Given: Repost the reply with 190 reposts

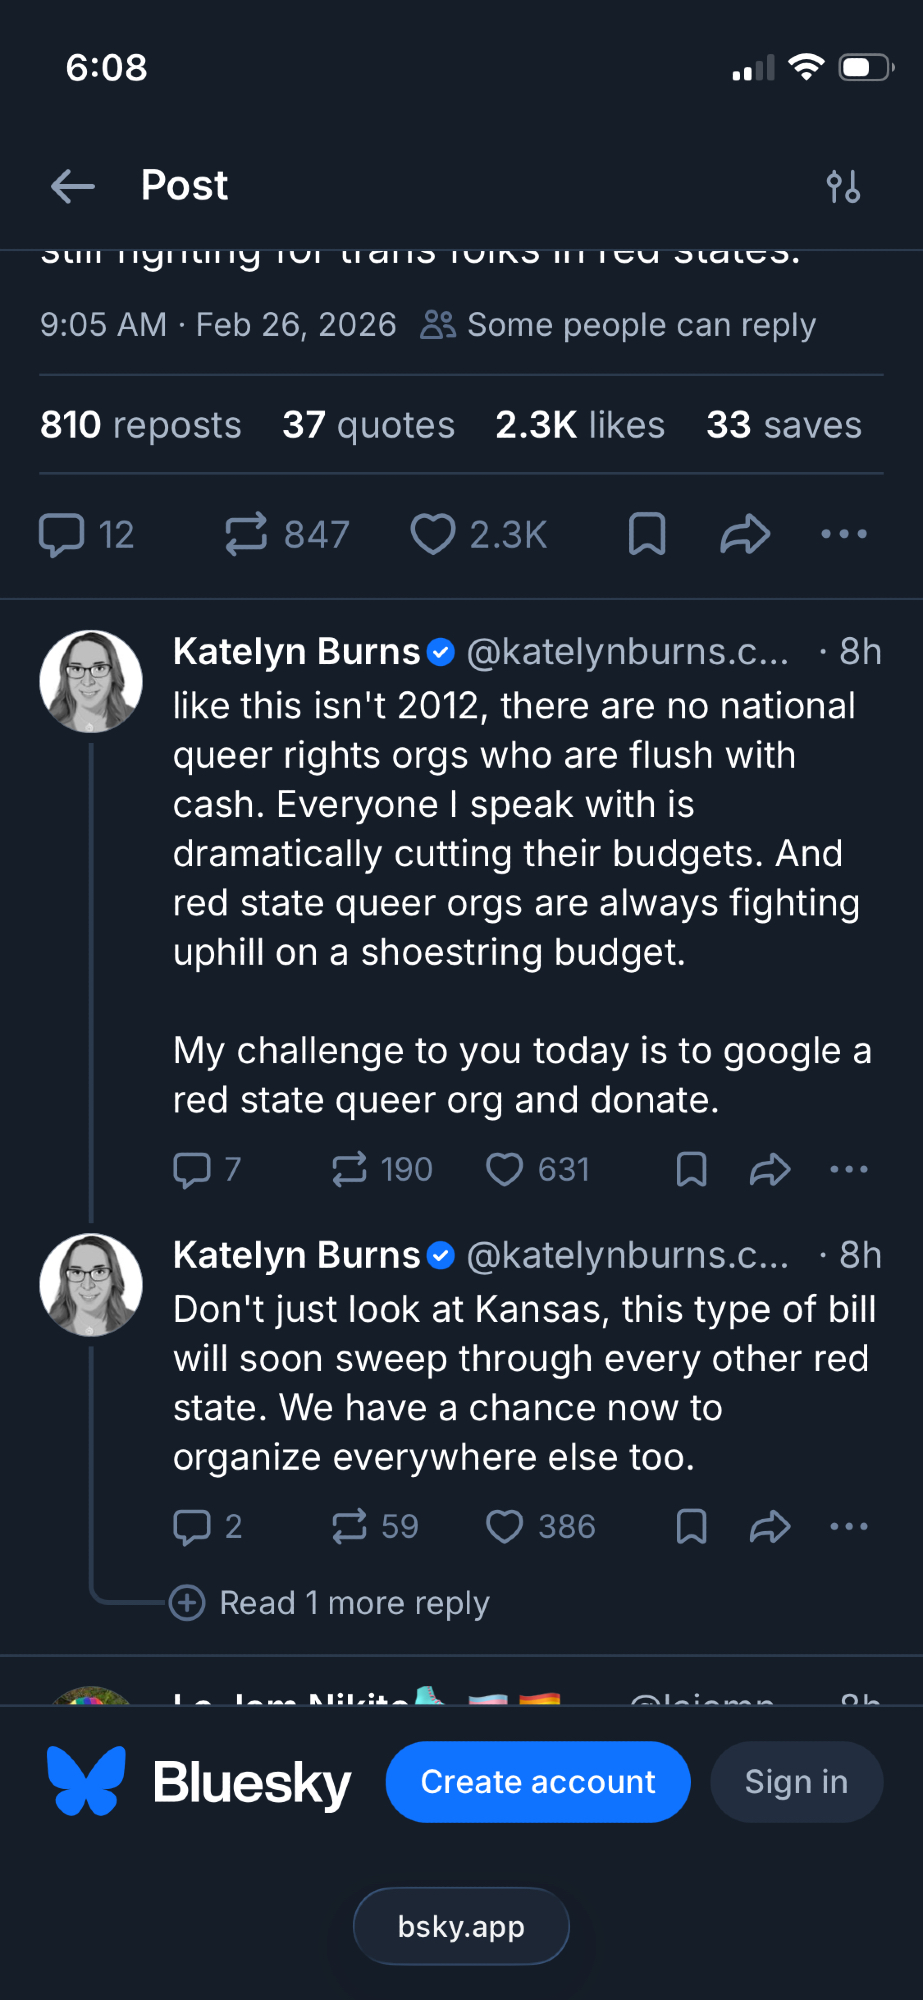Looking at the screenshot, I should pos(350,1169).
